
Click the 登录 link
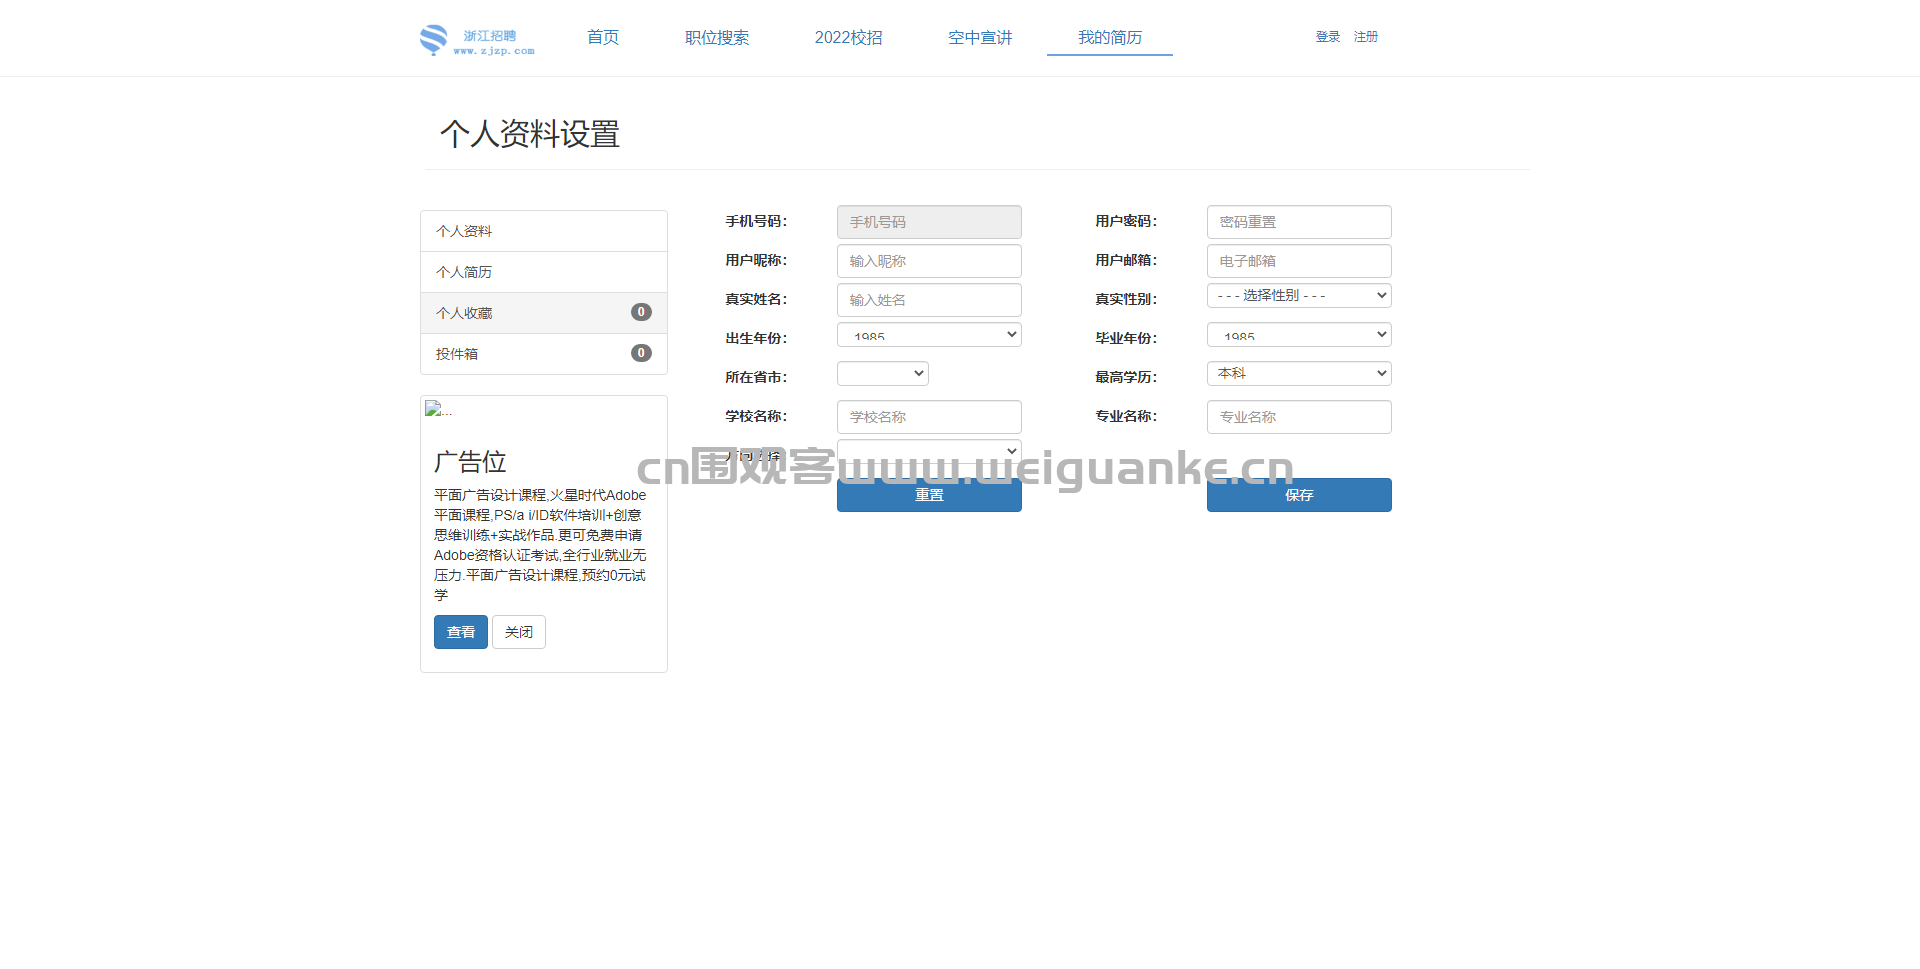point(1328,37)
